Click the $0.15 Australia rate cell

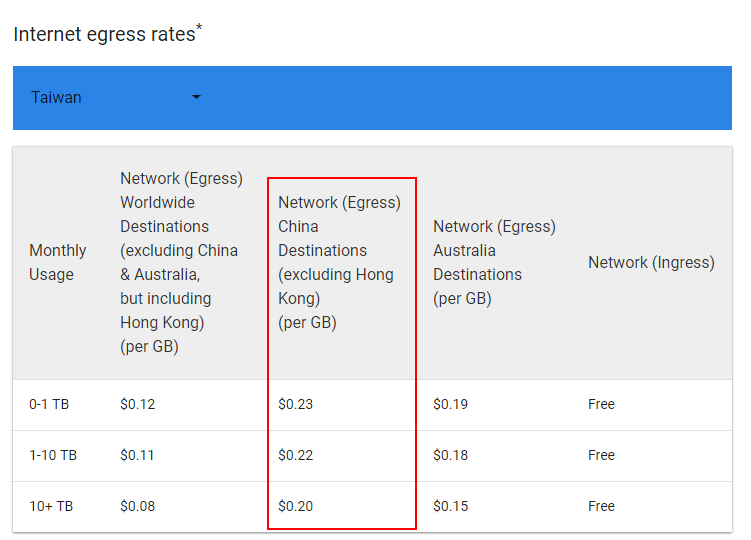pyautogui.click(x=450, y=506)
